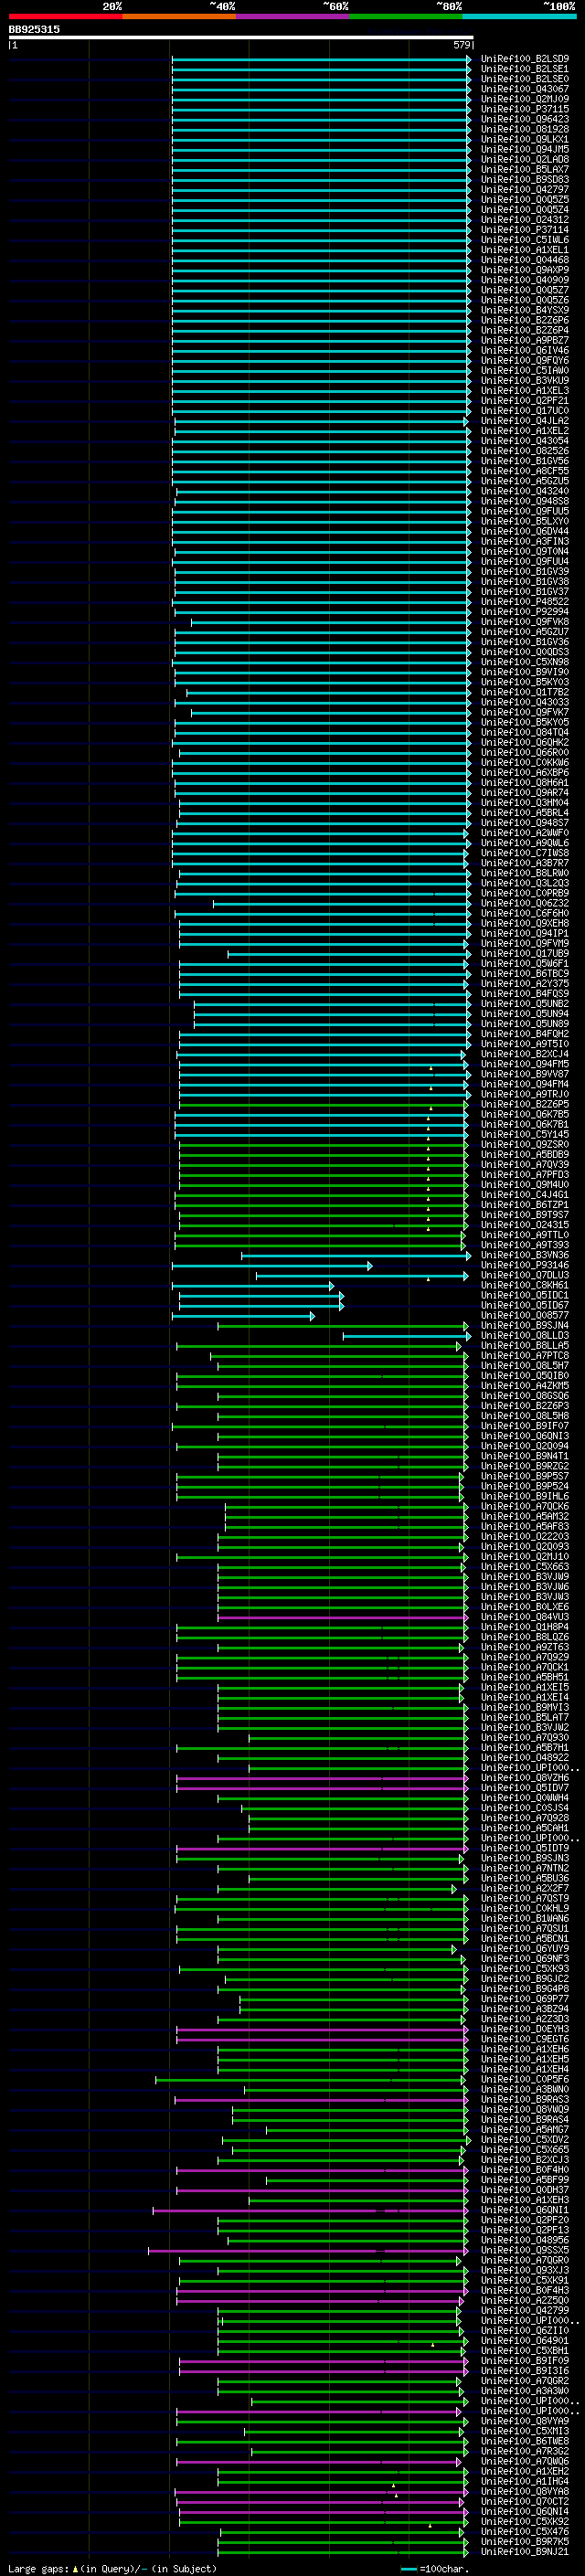Select hit label UniRef100_Q43067
The height and width of the screenshot is (2576, 585).
tap(525, 89)
